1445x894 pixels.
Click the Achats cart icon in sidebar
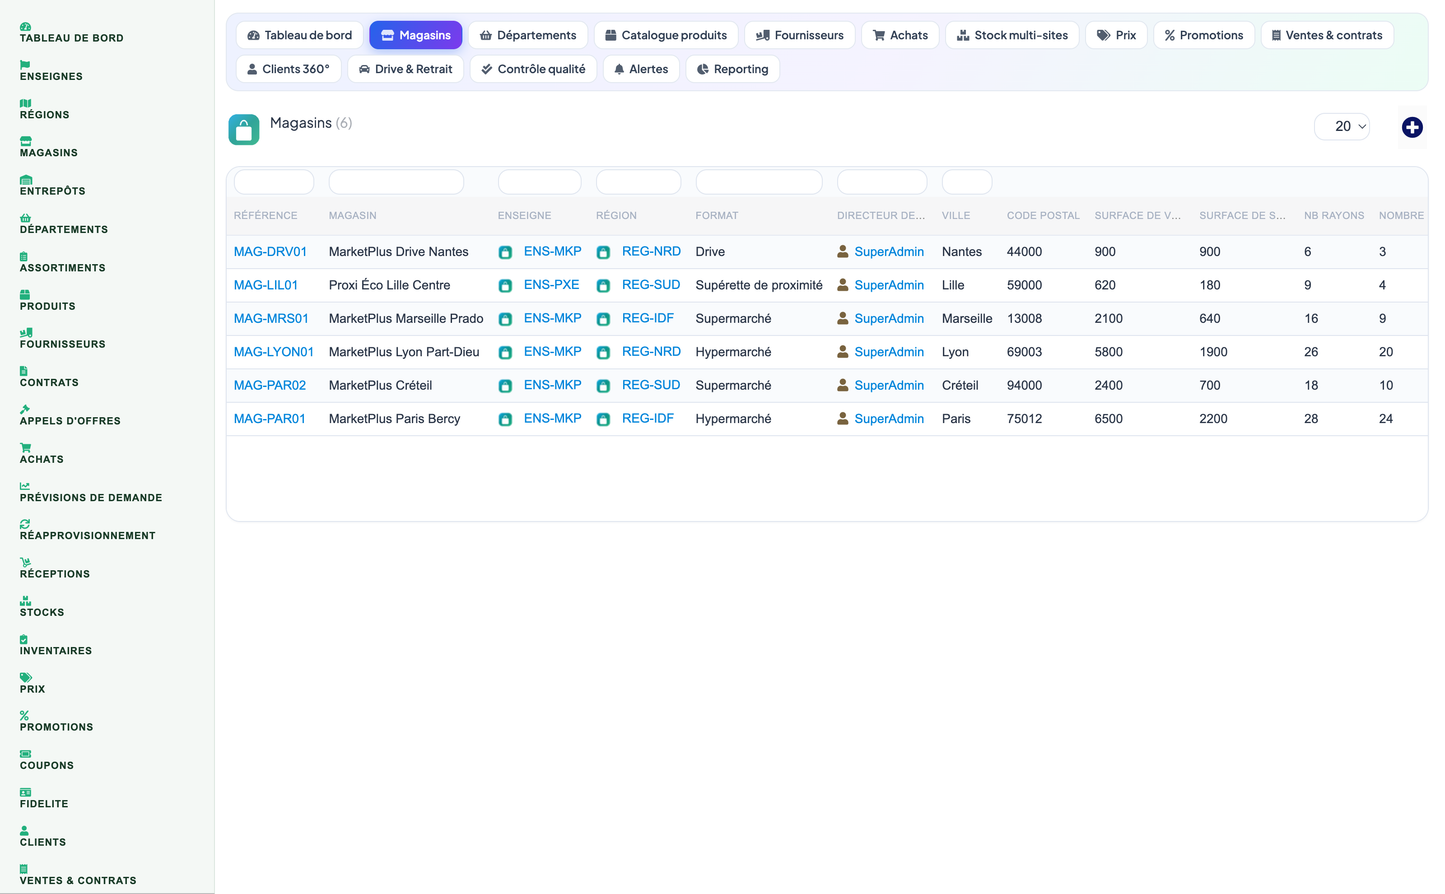(25, 448)
